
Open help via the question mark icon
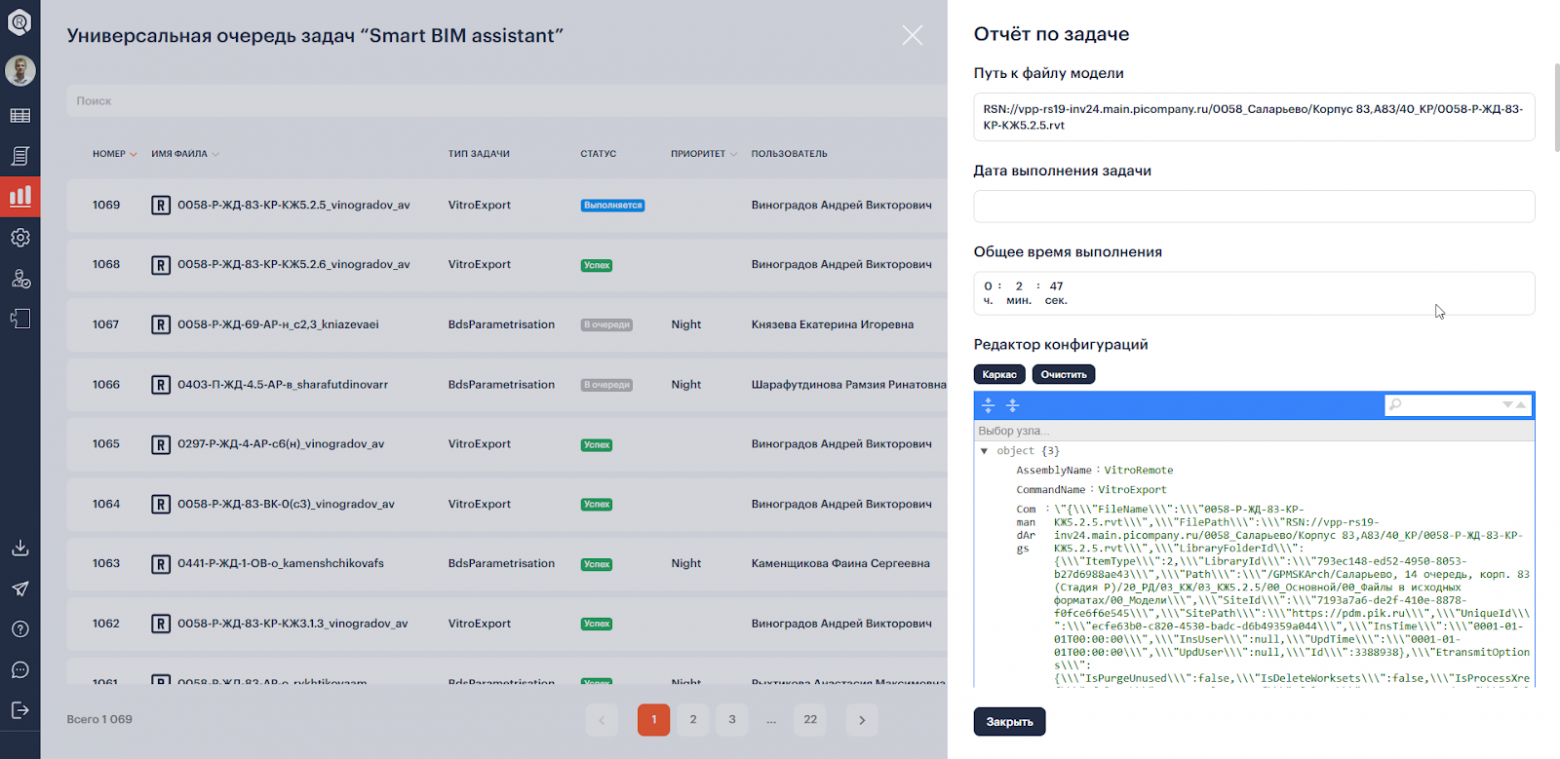tap(20, 629)
